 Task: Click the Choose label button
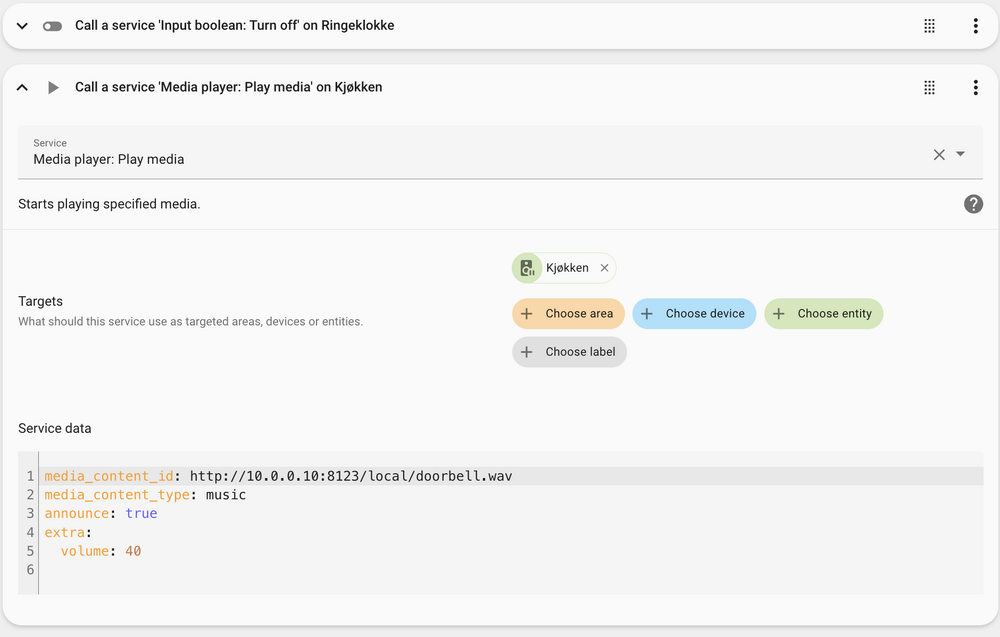pos(570,352)
